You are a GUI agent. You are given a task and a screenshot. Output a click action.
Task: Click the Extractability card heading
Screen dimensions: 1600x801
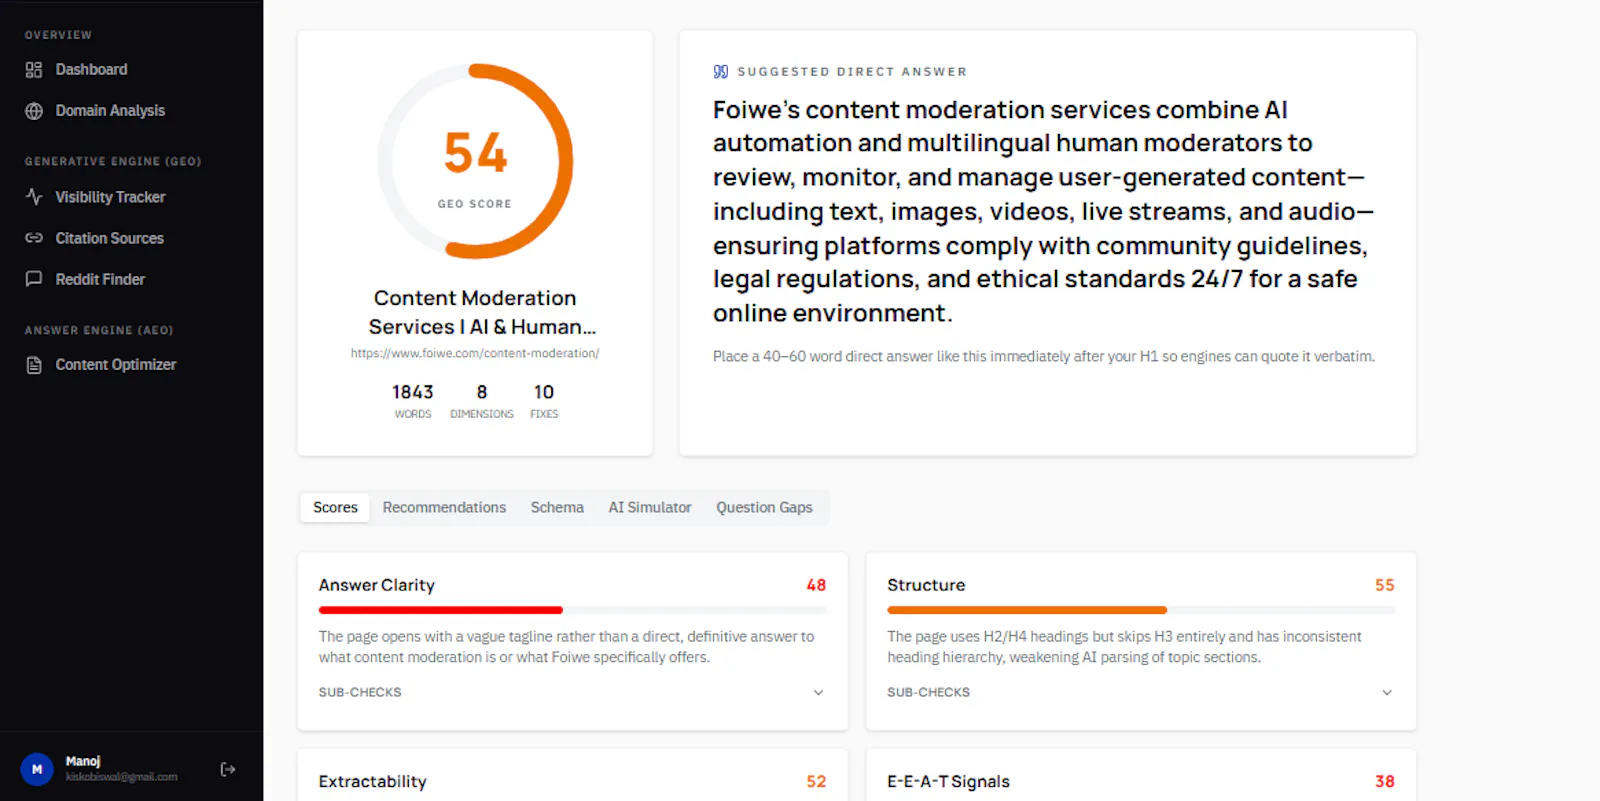[373, 782]
